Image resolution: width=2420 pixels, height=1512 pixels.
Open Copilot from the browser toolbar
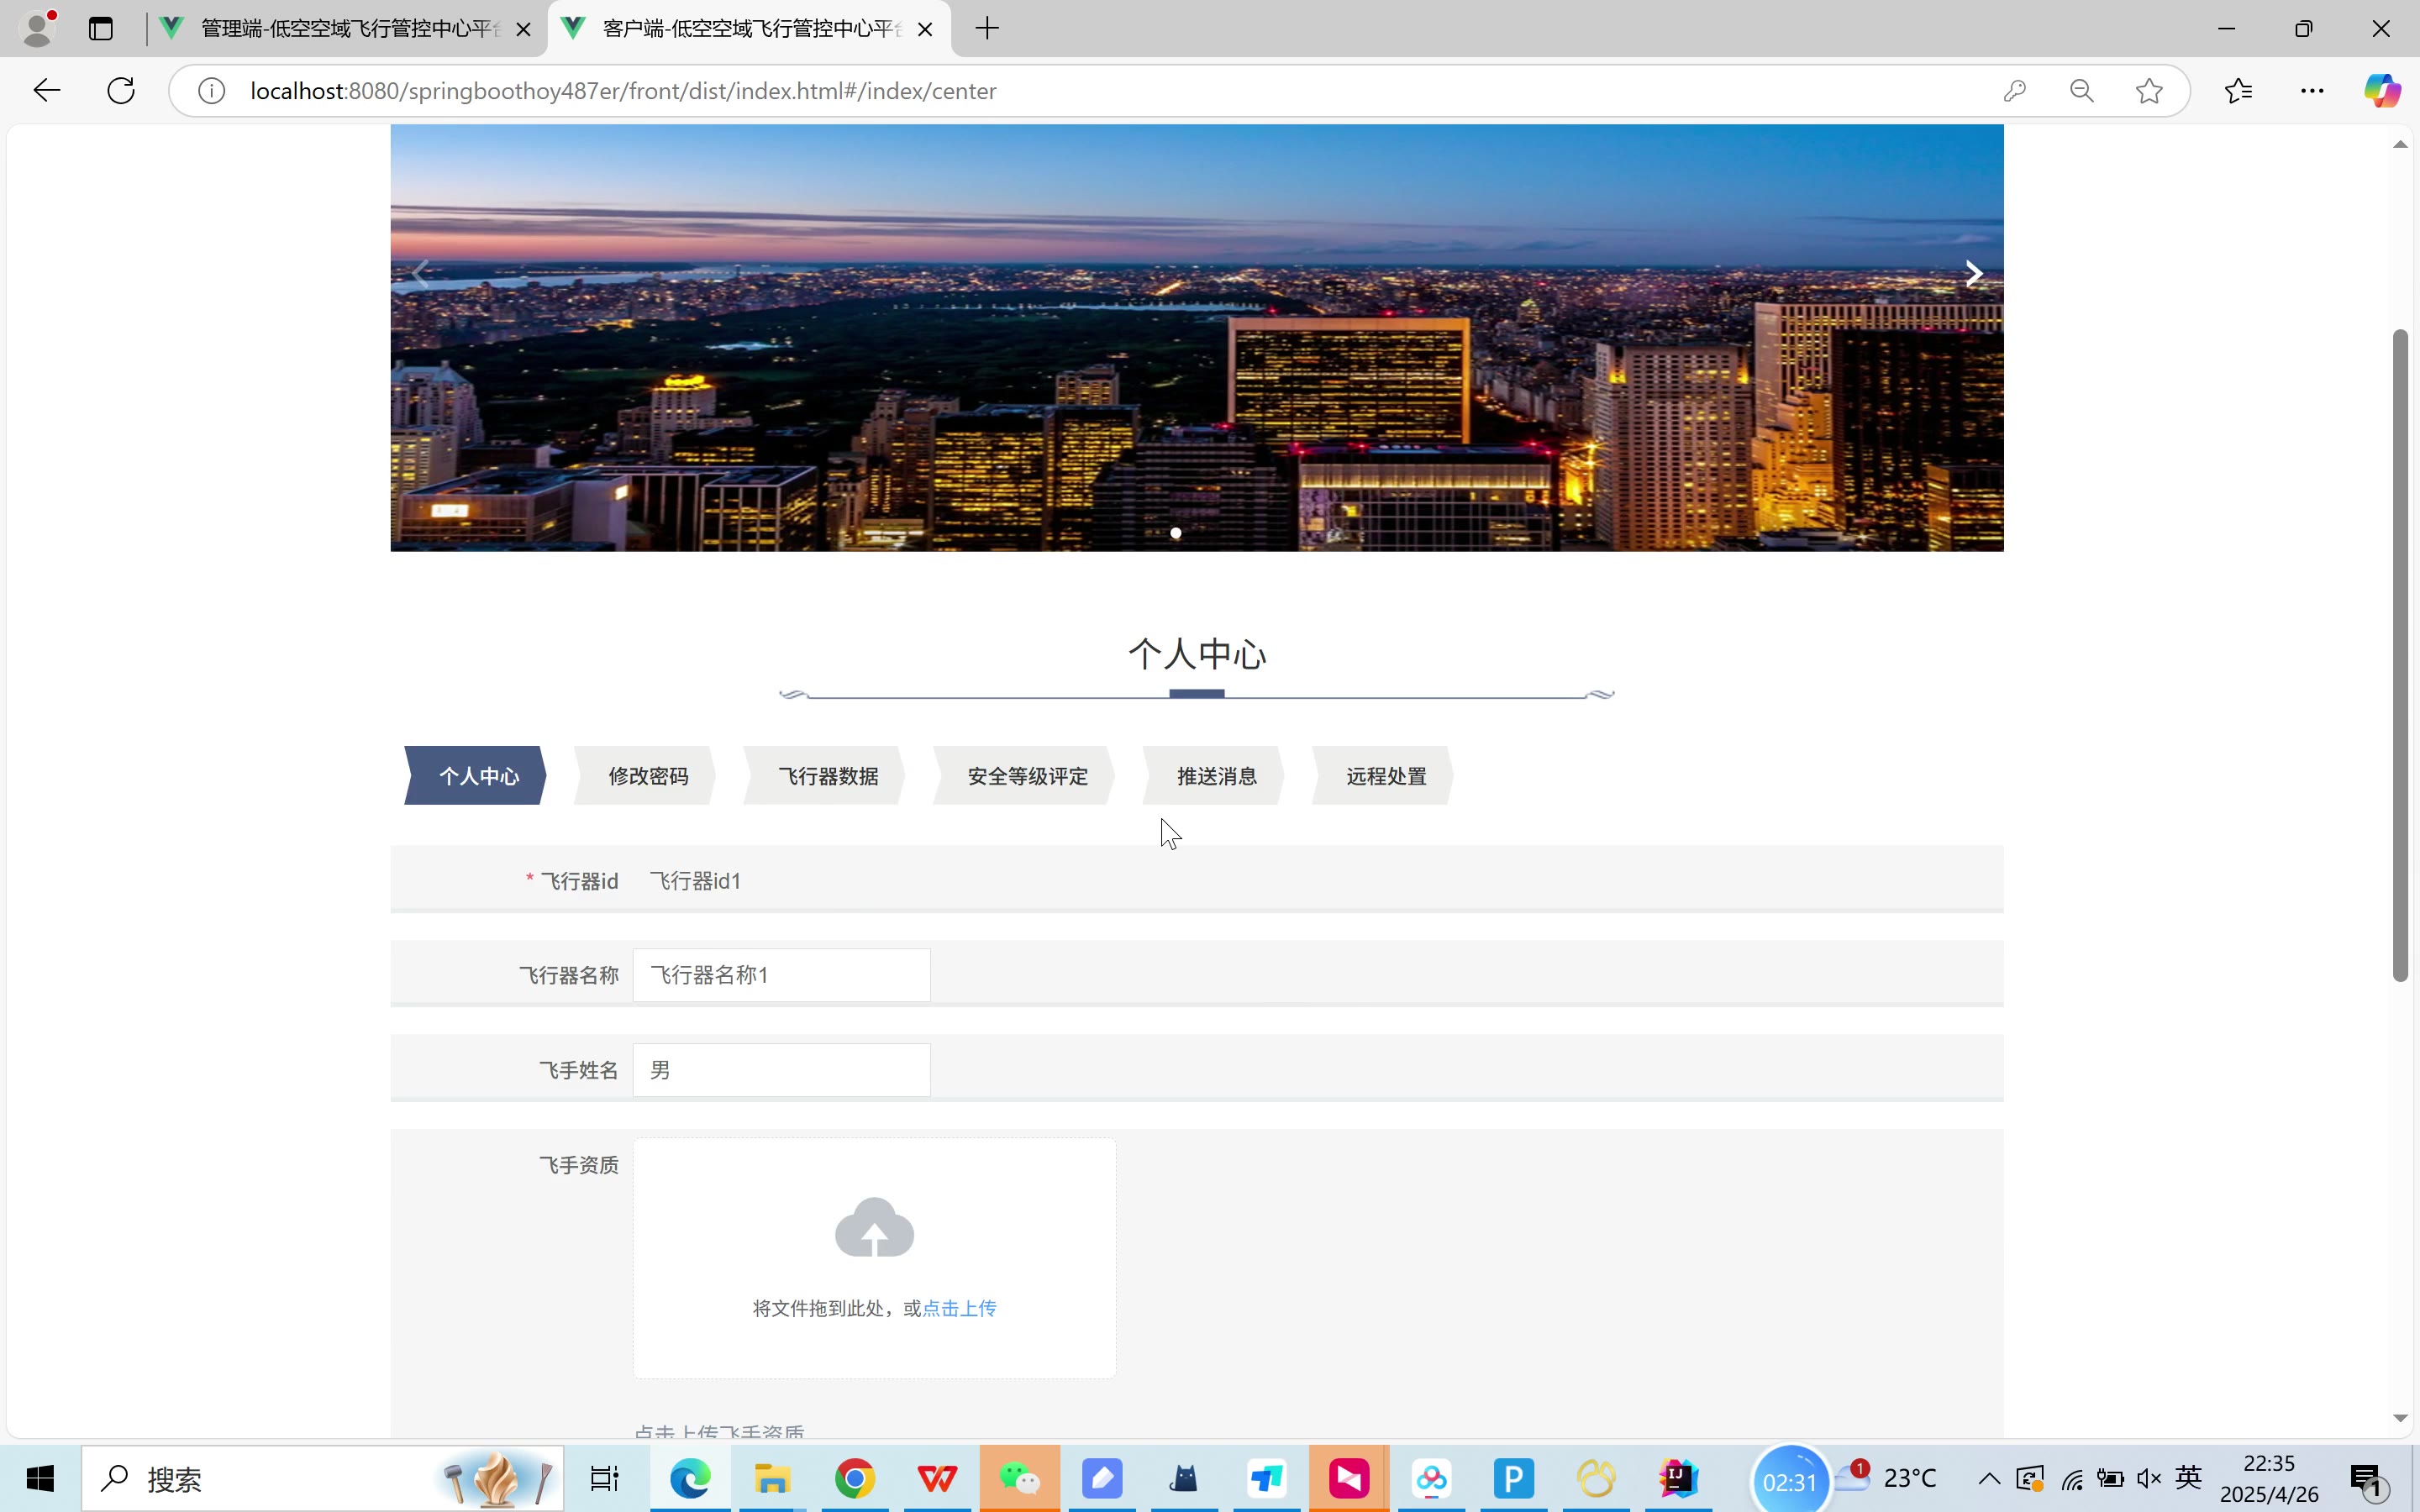click(2381, 91)
